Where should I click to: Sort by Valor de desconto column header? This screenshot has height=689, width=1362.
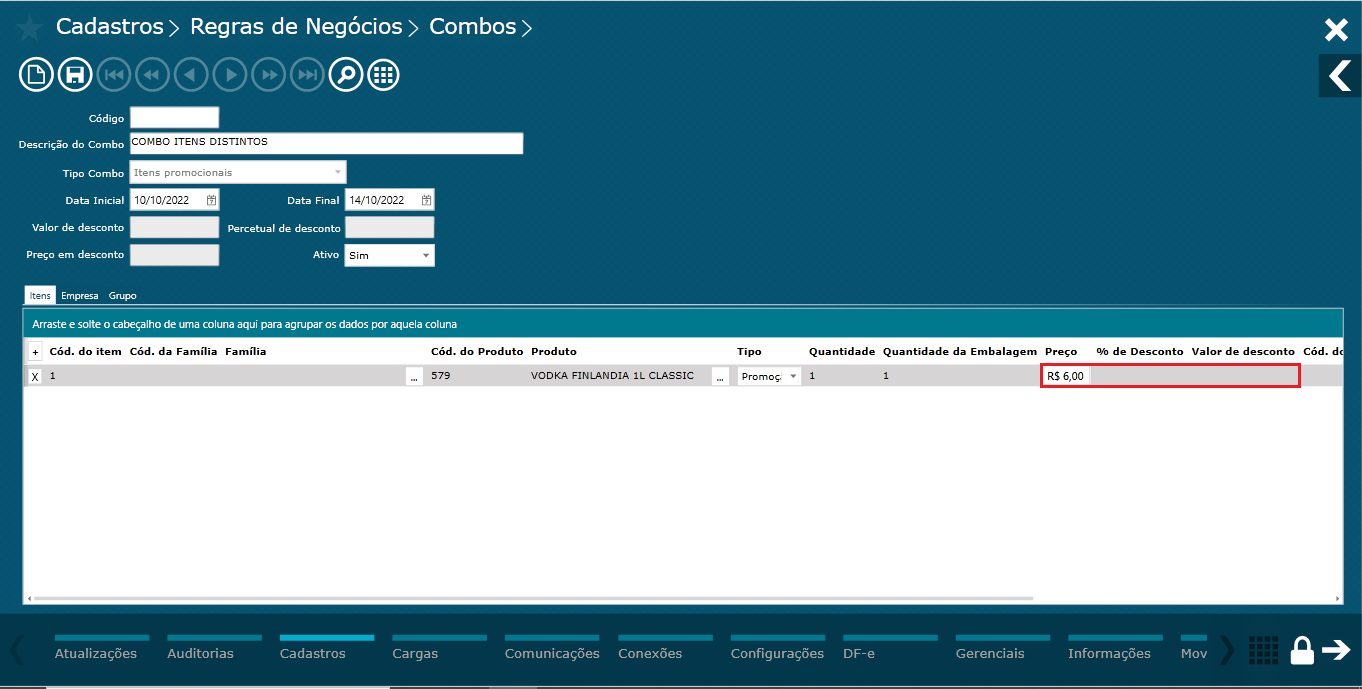pos(1243,352)
